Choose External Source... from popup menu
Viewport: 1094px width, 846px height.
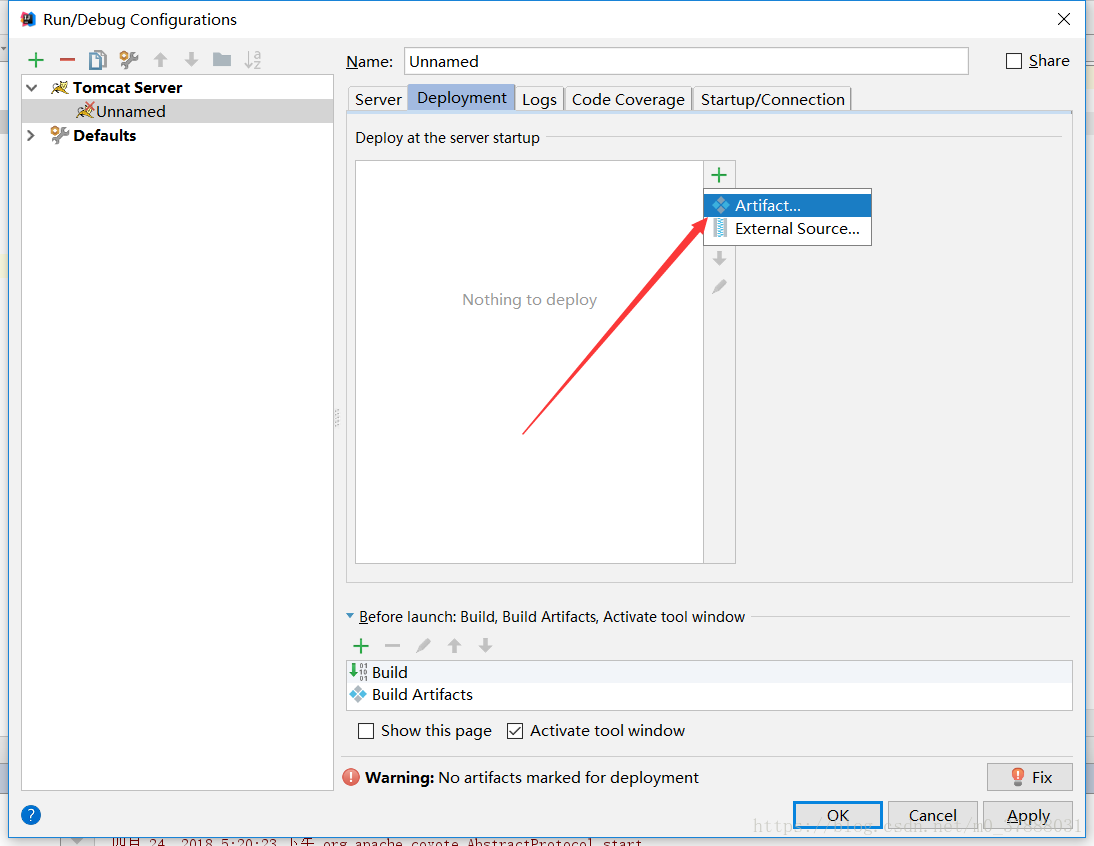click(x=788, y=229)
